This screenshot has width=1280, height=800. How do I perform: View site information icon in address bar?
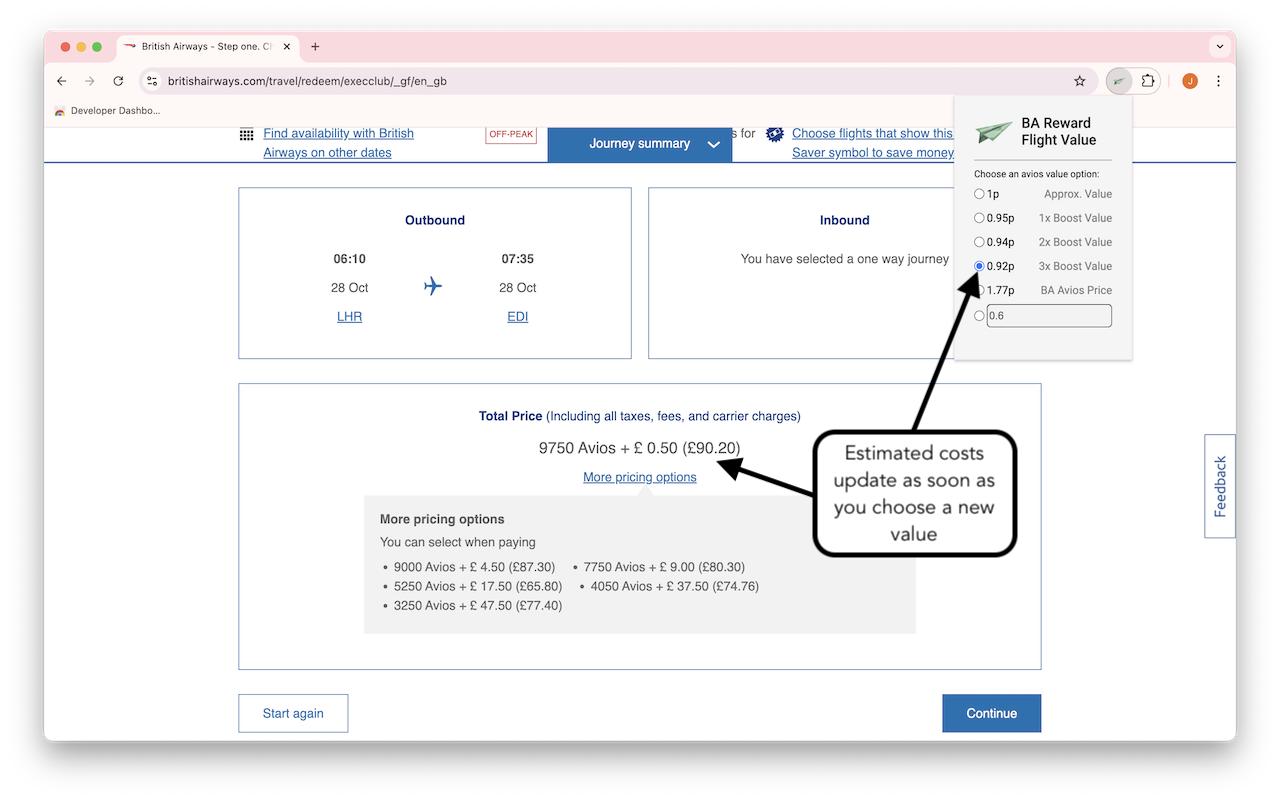pyautogui.click(x=152, y=81)
